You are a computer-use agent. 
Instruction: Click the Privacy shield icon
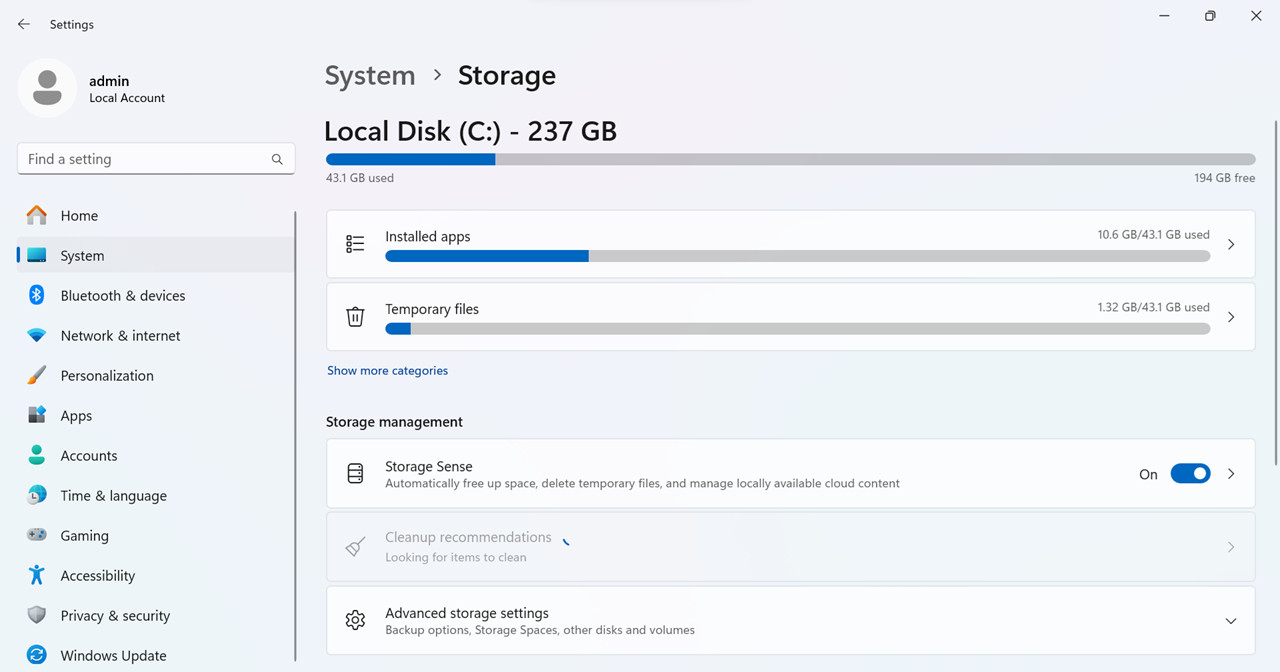pyautogui.click(x=37, y=615)
